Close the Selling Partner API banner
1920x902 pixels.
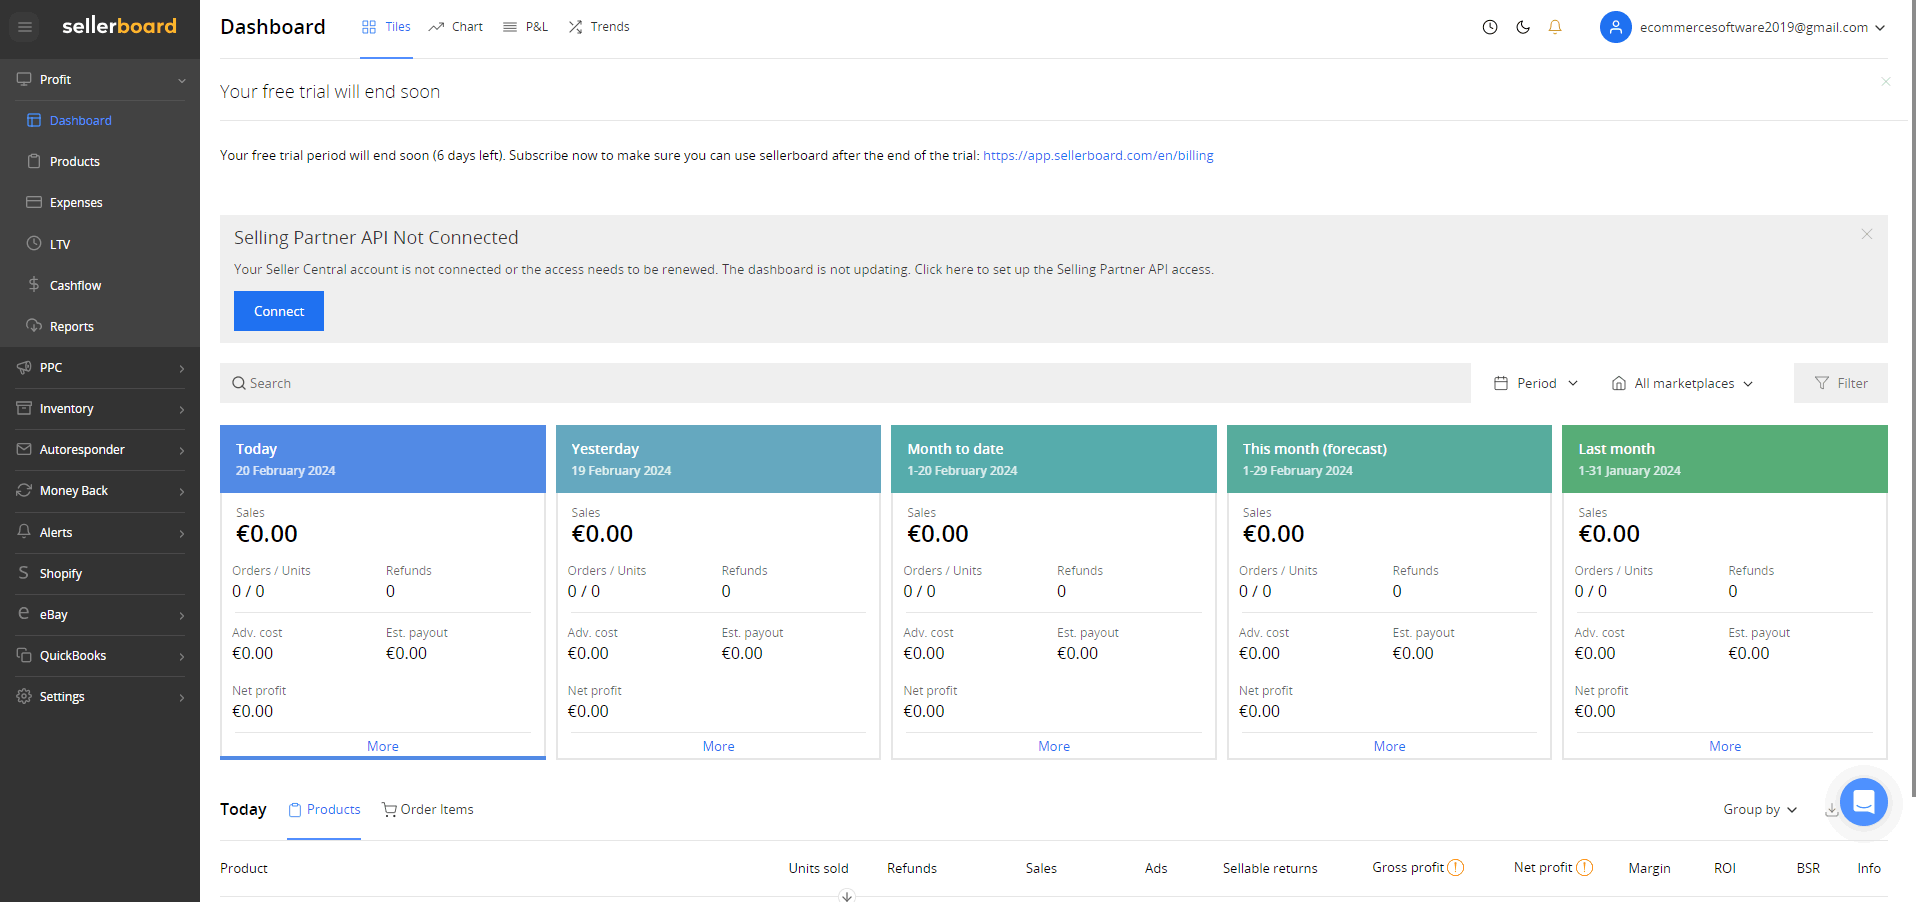[x=1866, y=234]
